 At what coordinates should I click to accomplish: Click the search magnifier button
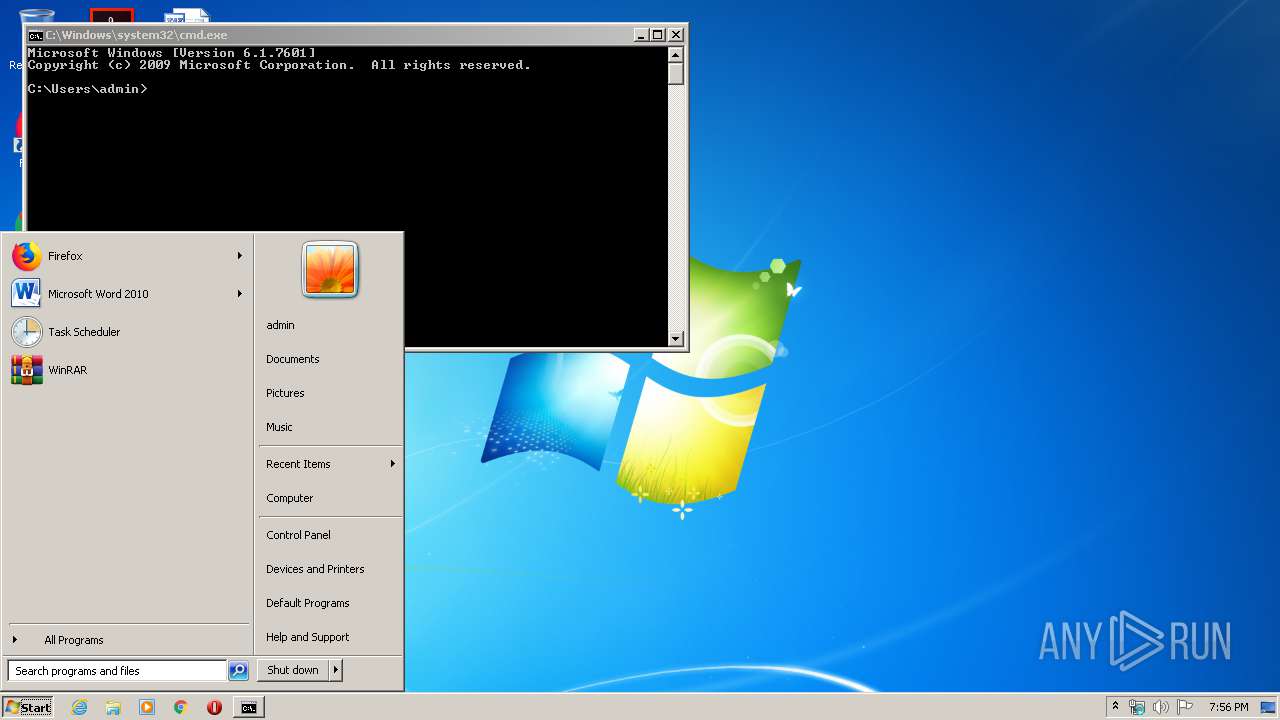tap(238, 671)
